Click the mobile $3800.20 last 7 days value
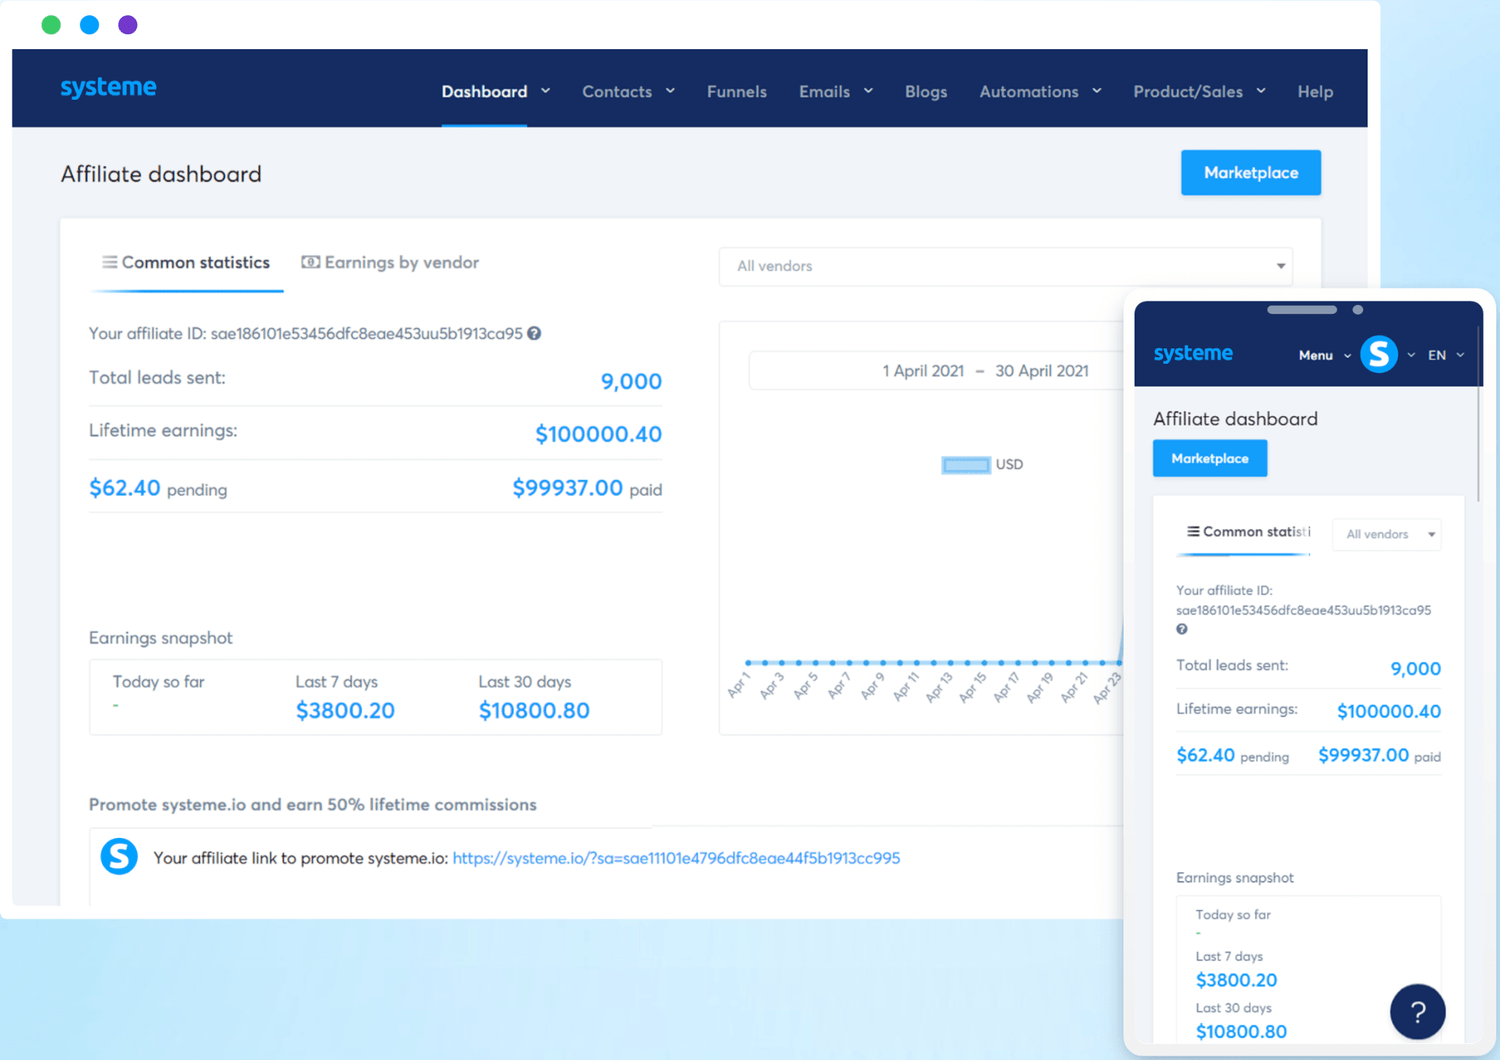 [1237, 981]
